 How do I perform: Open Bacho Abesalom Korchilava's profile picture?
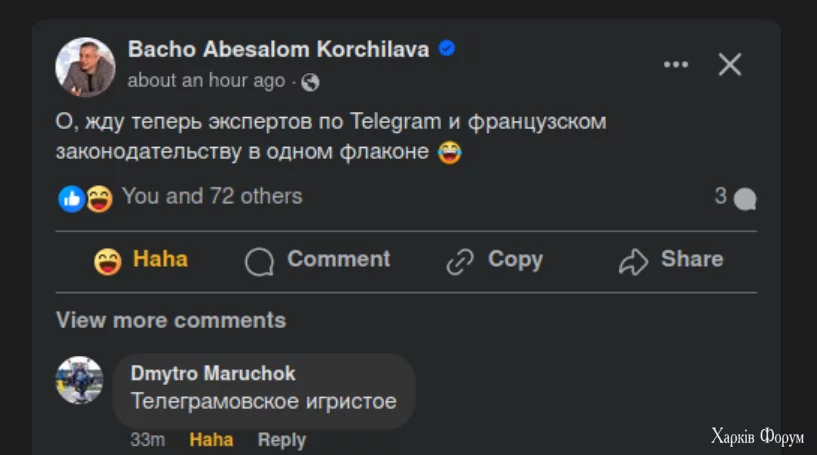(x=85, y=67)
